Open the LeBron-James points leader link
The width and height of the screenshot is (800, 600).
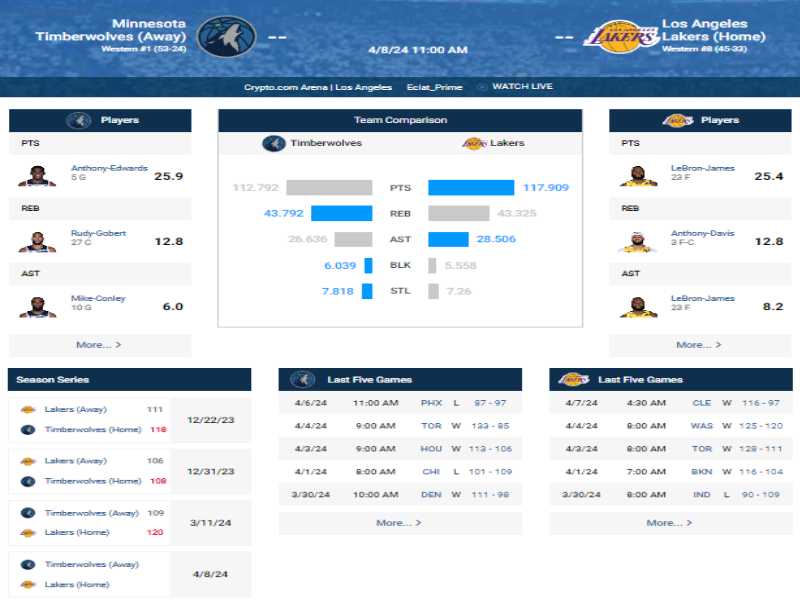[703, 168]
